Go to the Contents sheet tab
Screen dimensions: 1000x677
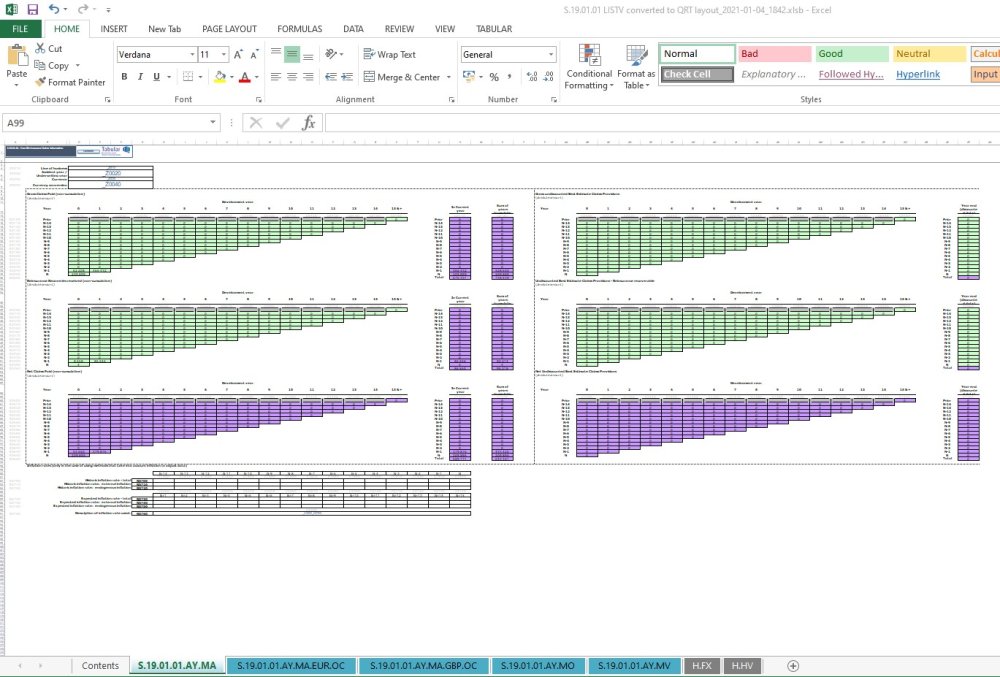click(100, 666)
